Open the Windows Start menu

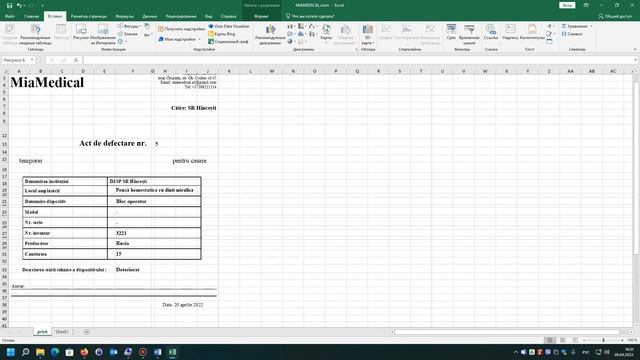tap(11, 352)
